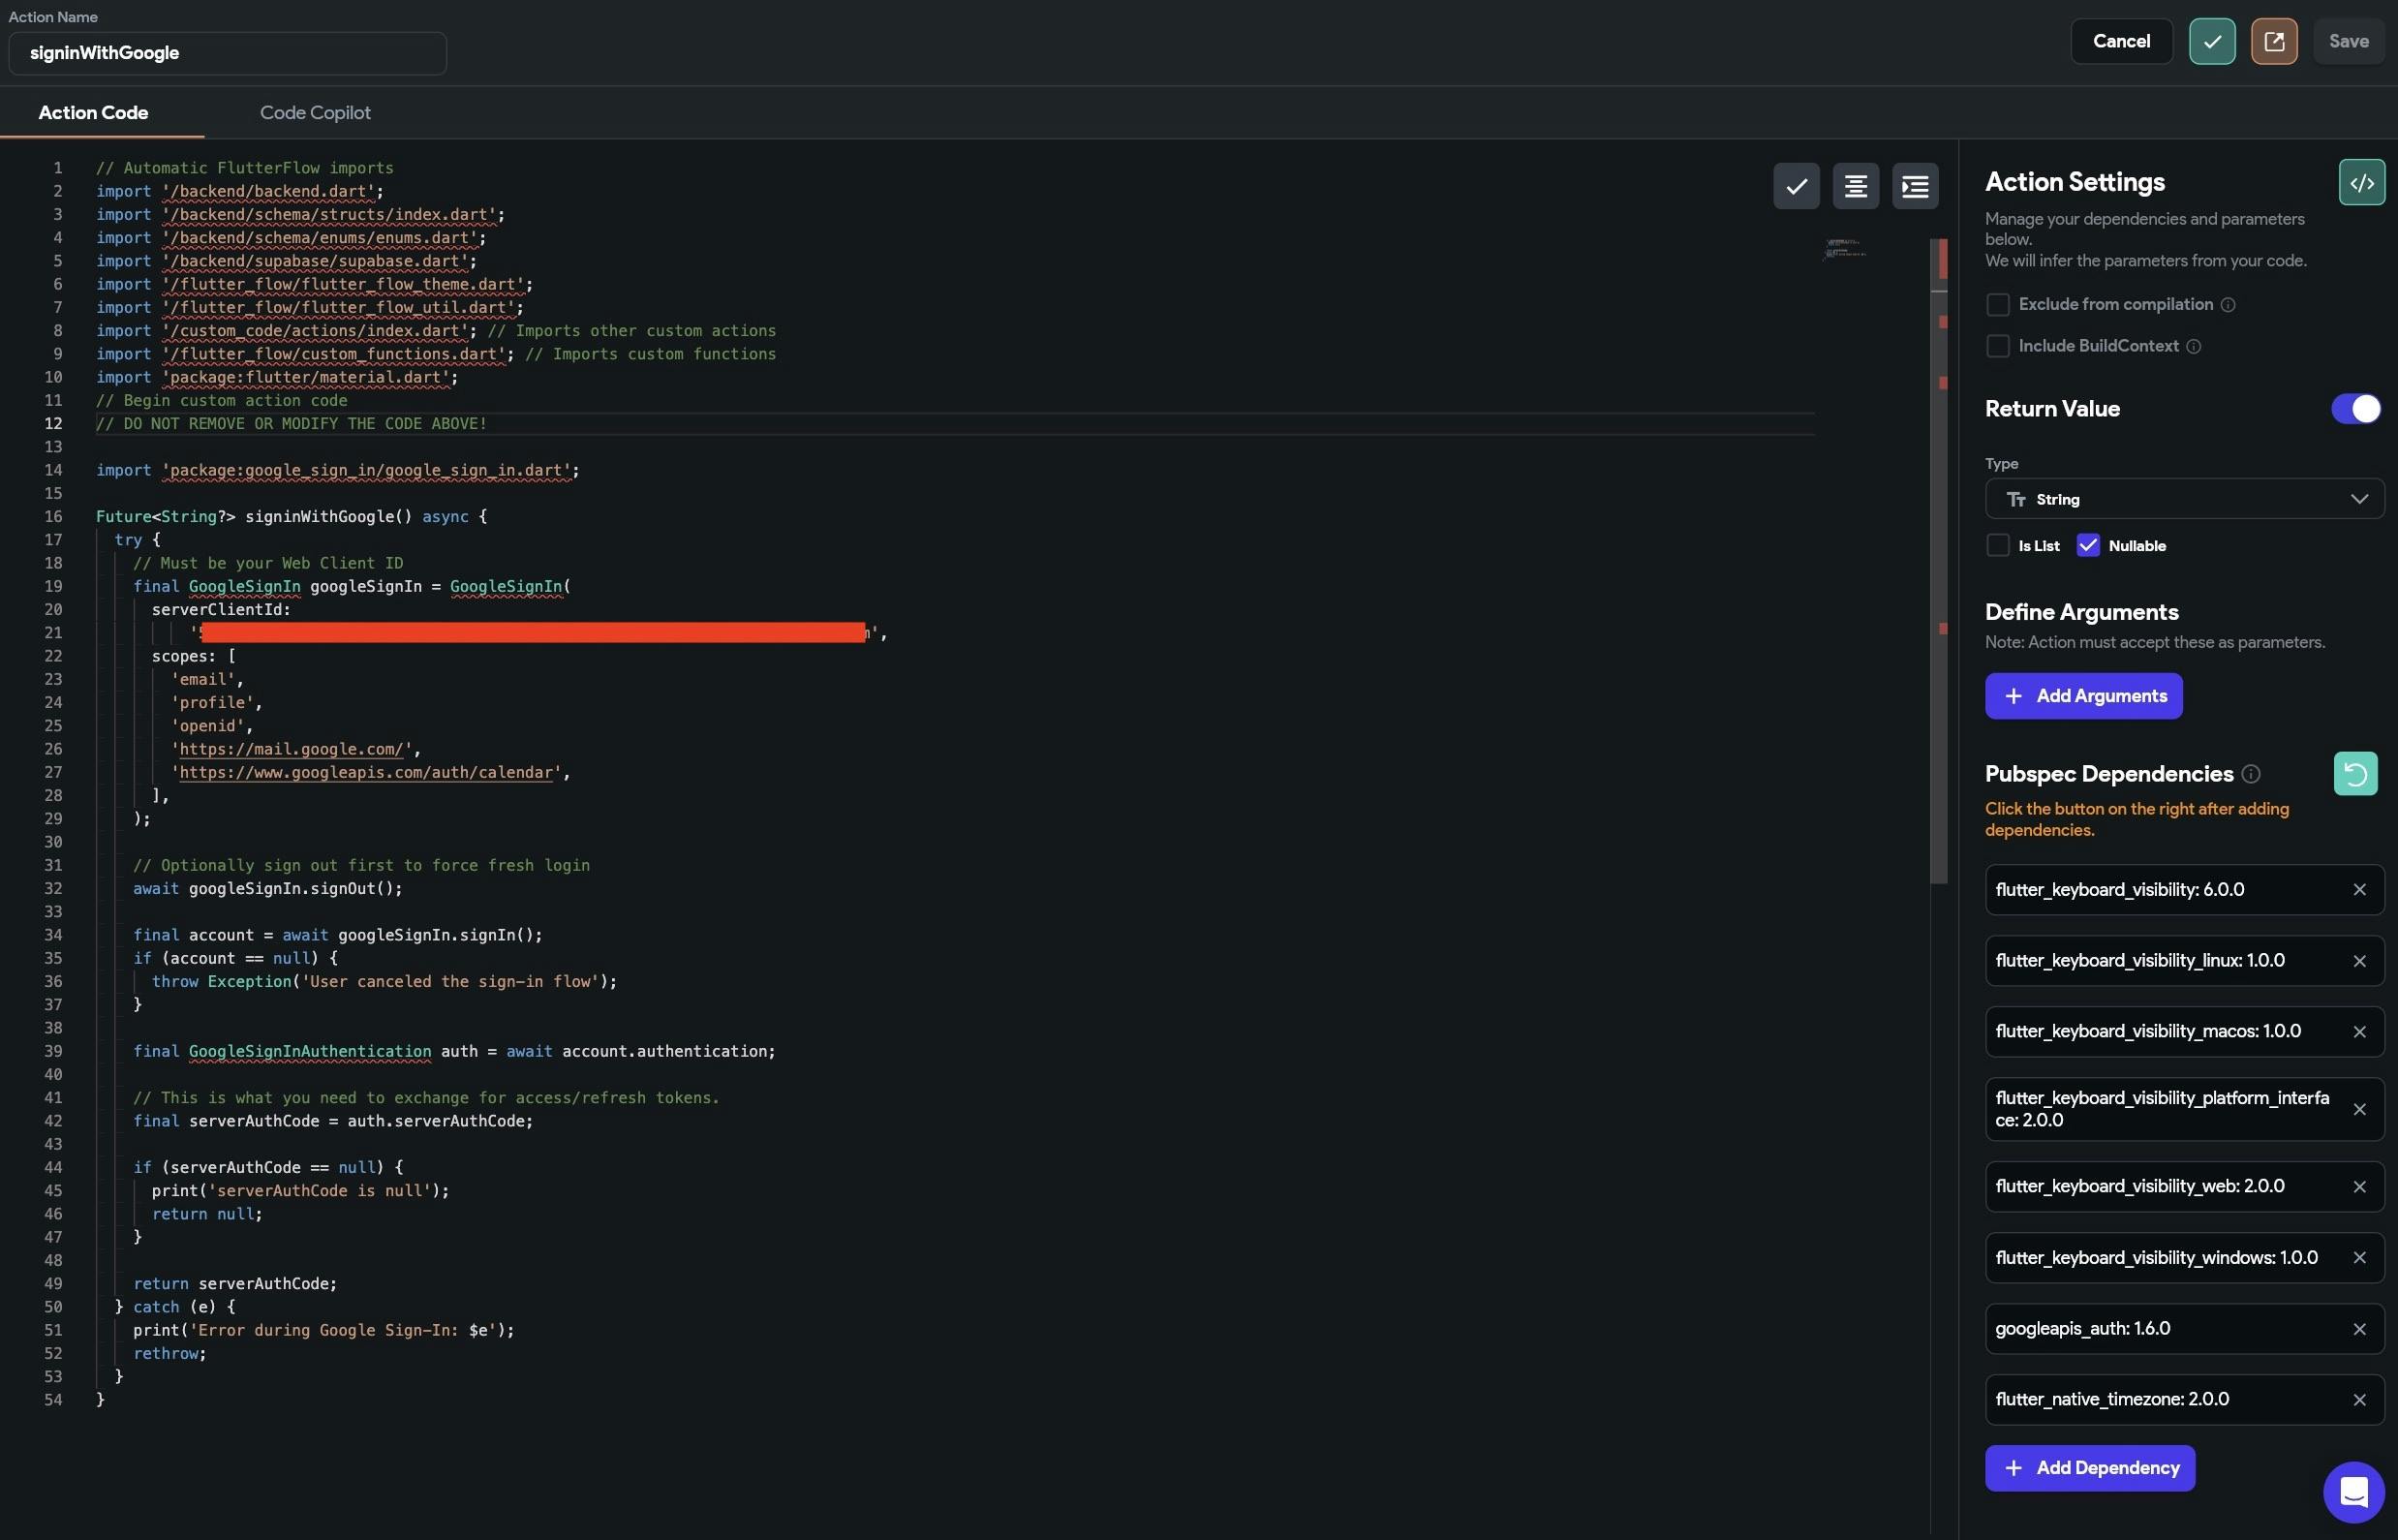The height and width of the screenshot is (1540, 2398).
Task: Click the editor checkmark validate icon
Action: tap(1796, 186)
